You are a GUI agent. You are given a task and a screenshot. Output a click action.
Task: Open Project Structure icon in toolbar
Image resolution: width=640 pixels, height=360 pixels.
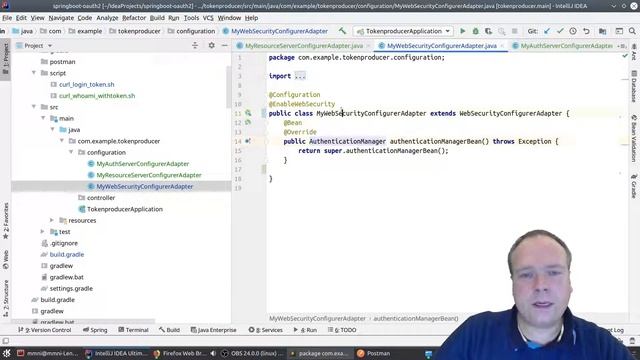602,31
